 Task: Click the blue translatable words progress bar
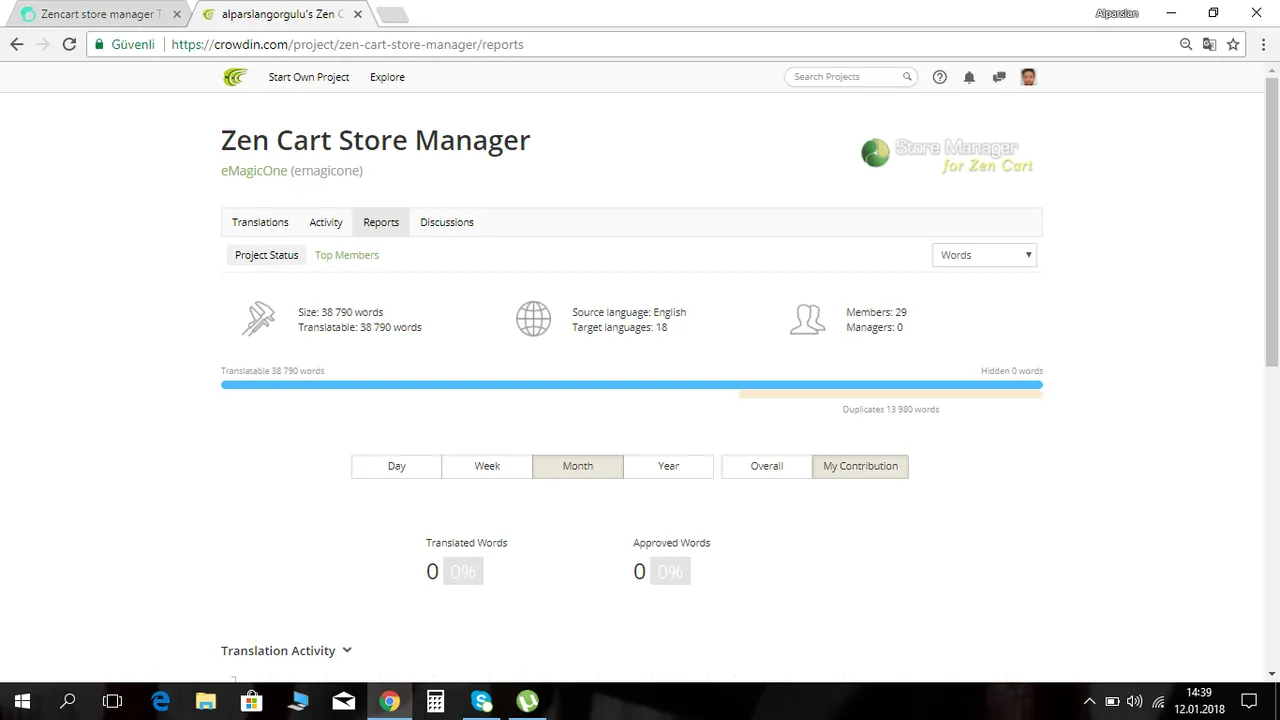tap(631, 384)
